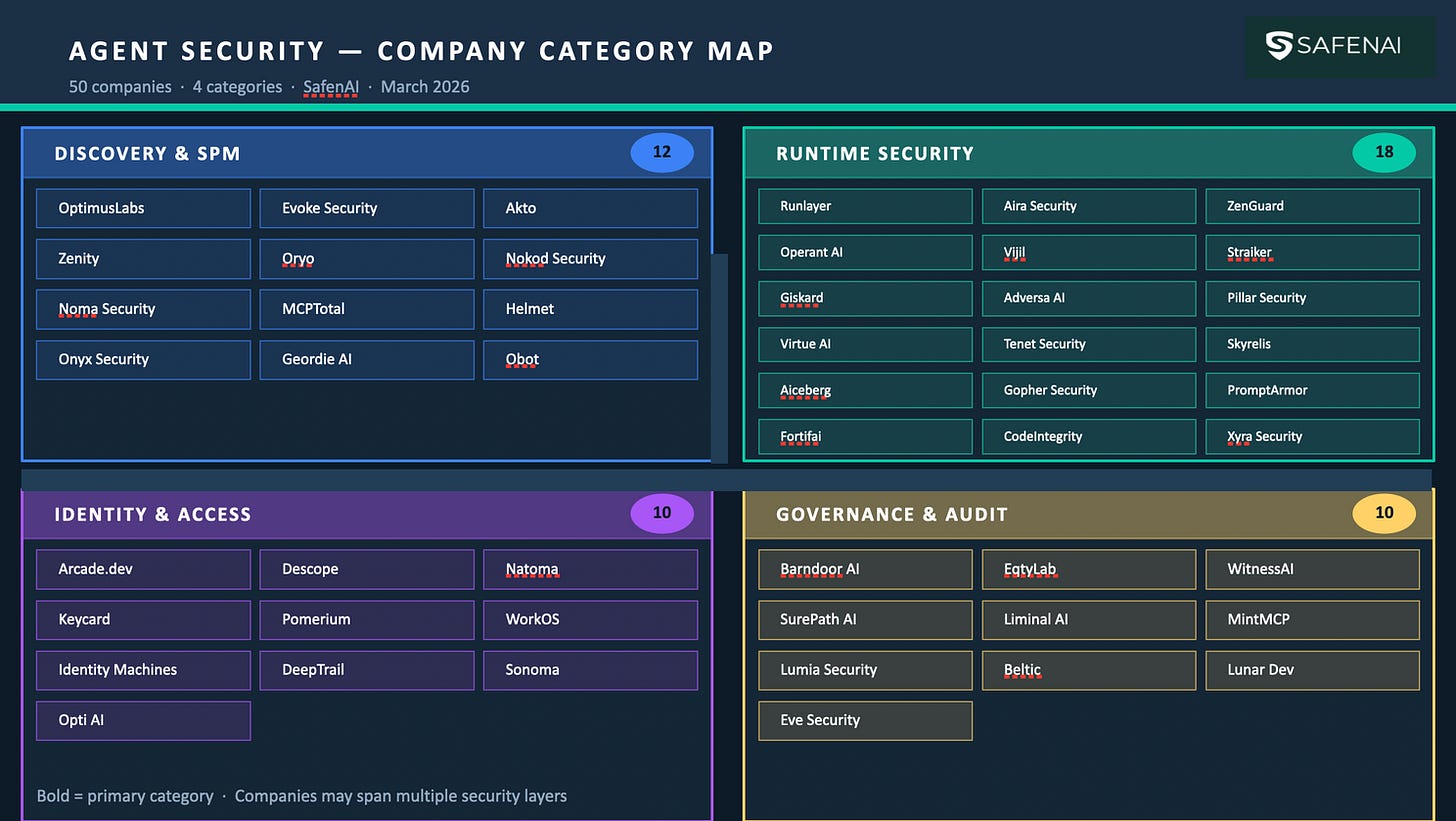Viewport: 1456px width, 821px height.
Task: Pick the WorkOS company cell
Action: [x=590, y=620]
